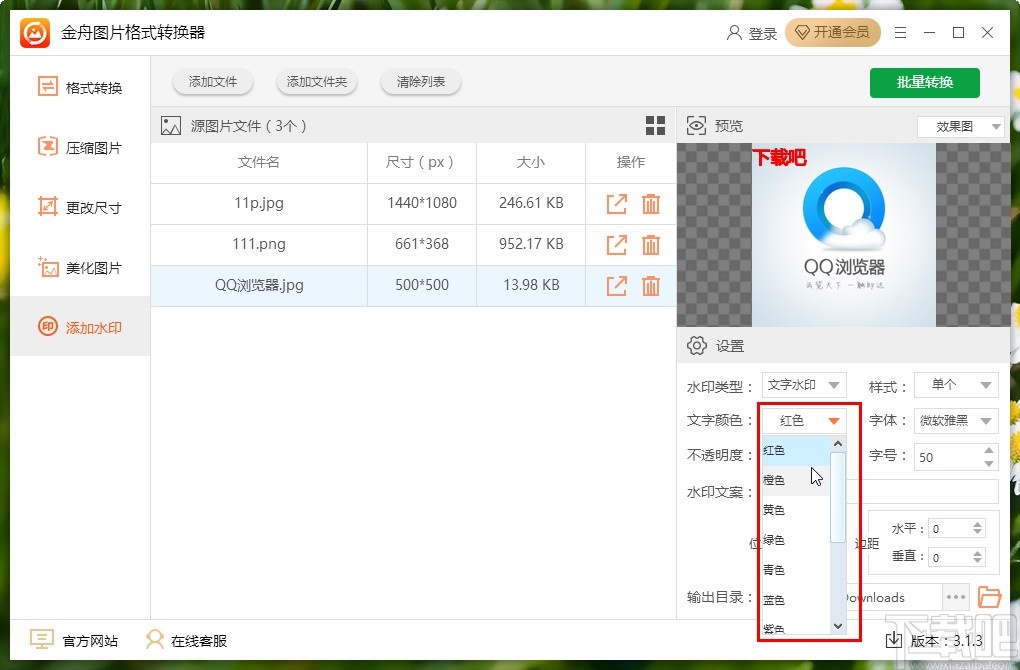Switch to the 格式转换 tab
Image resolution: width=1020 pixels, height=670 pixels.
(47, 87)
